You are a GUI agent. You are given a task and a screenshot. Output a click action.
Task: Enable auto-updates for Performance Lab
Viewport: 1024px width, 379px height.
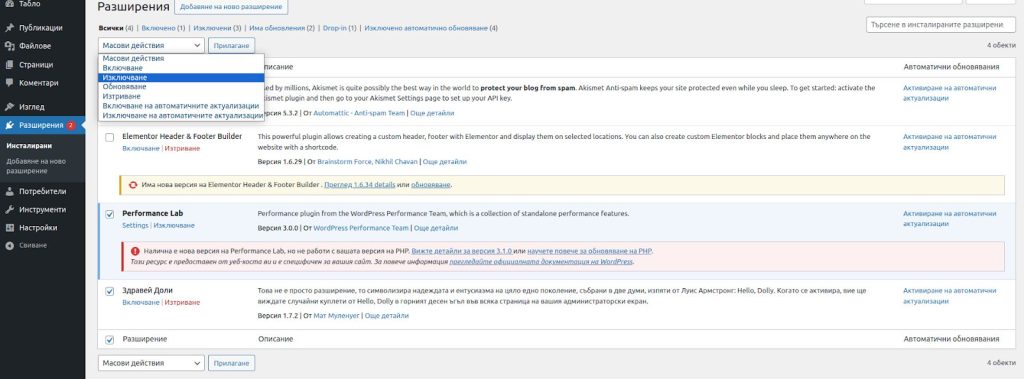click(x=950, y=219)
